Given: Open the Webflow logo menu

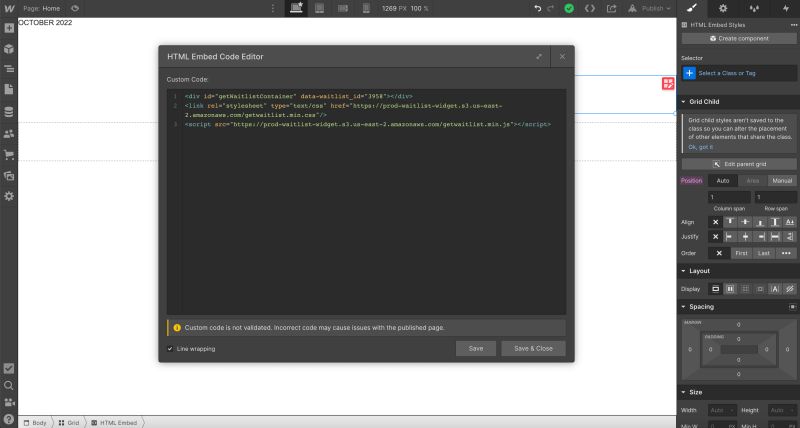Looking at the screenshot, I should (x=9, y=9).
